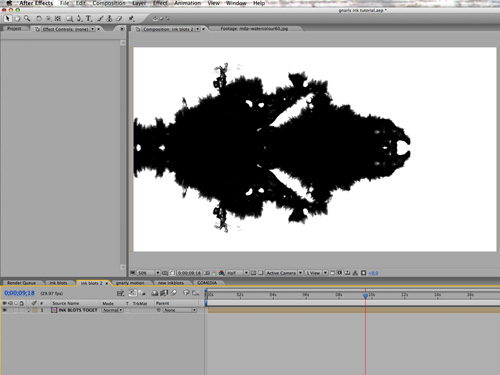This screenshot has width=500, height=375.
Task: Select the Clone Stamp tool
Action: (x=109, y=18)
